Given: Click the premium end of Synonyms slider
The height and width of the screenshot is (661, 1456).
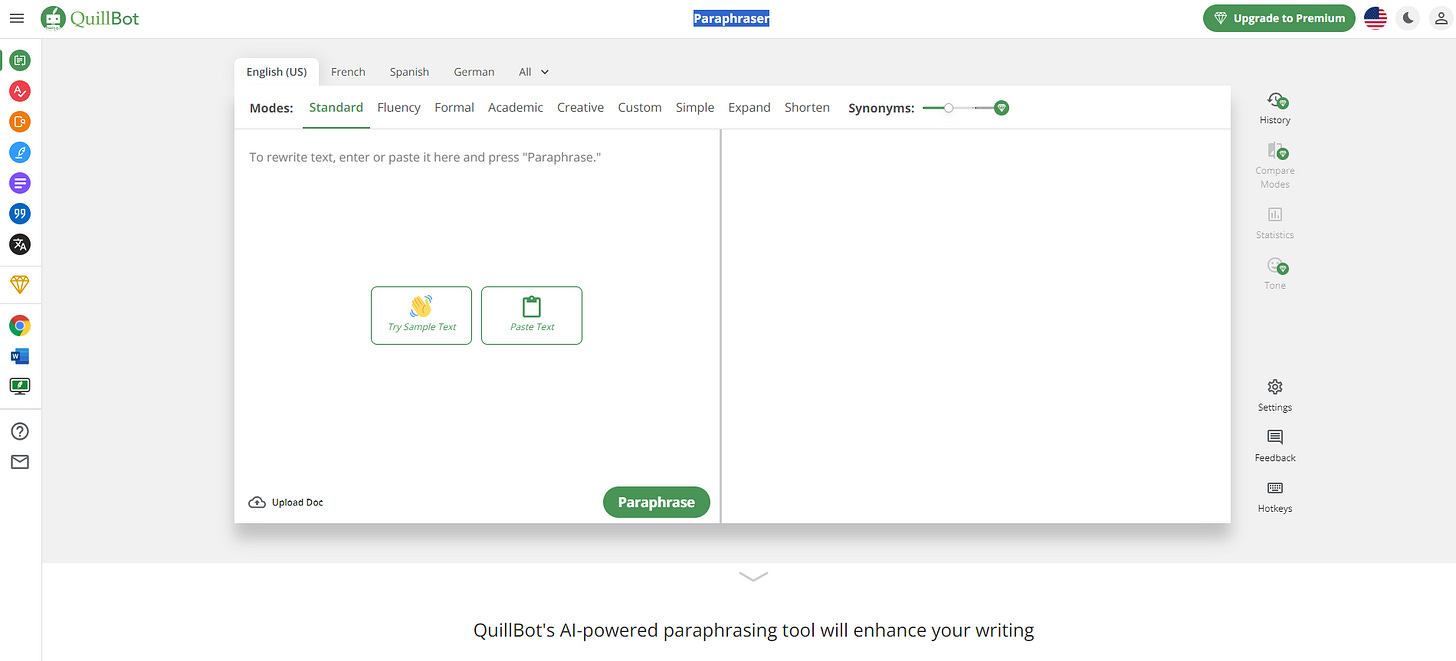Looking at the screenshot, I should (1001, 108).
